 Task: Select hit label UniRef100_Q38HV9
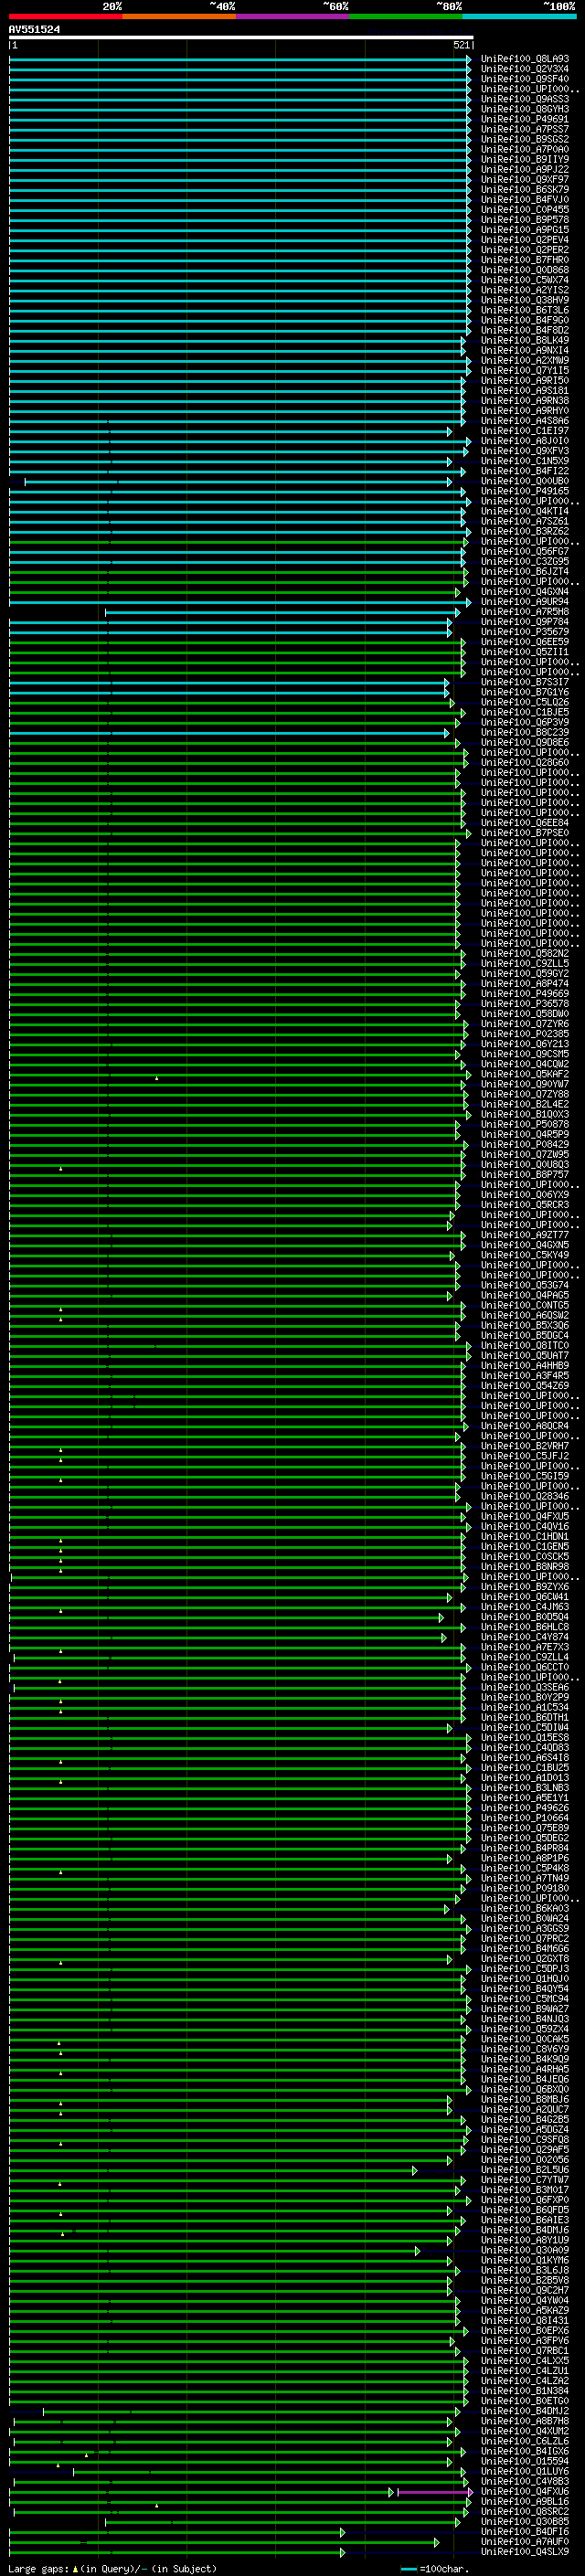pyautogui.click(x=525, y=300)
